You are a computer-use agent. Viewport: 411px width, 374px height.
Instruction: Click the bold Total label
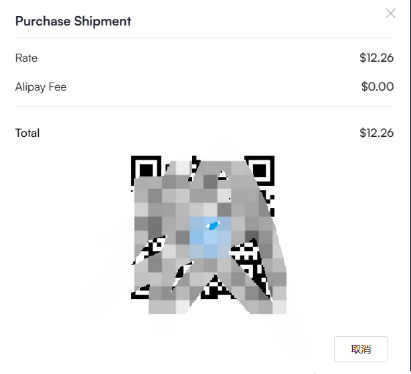(x=27, y=133)
